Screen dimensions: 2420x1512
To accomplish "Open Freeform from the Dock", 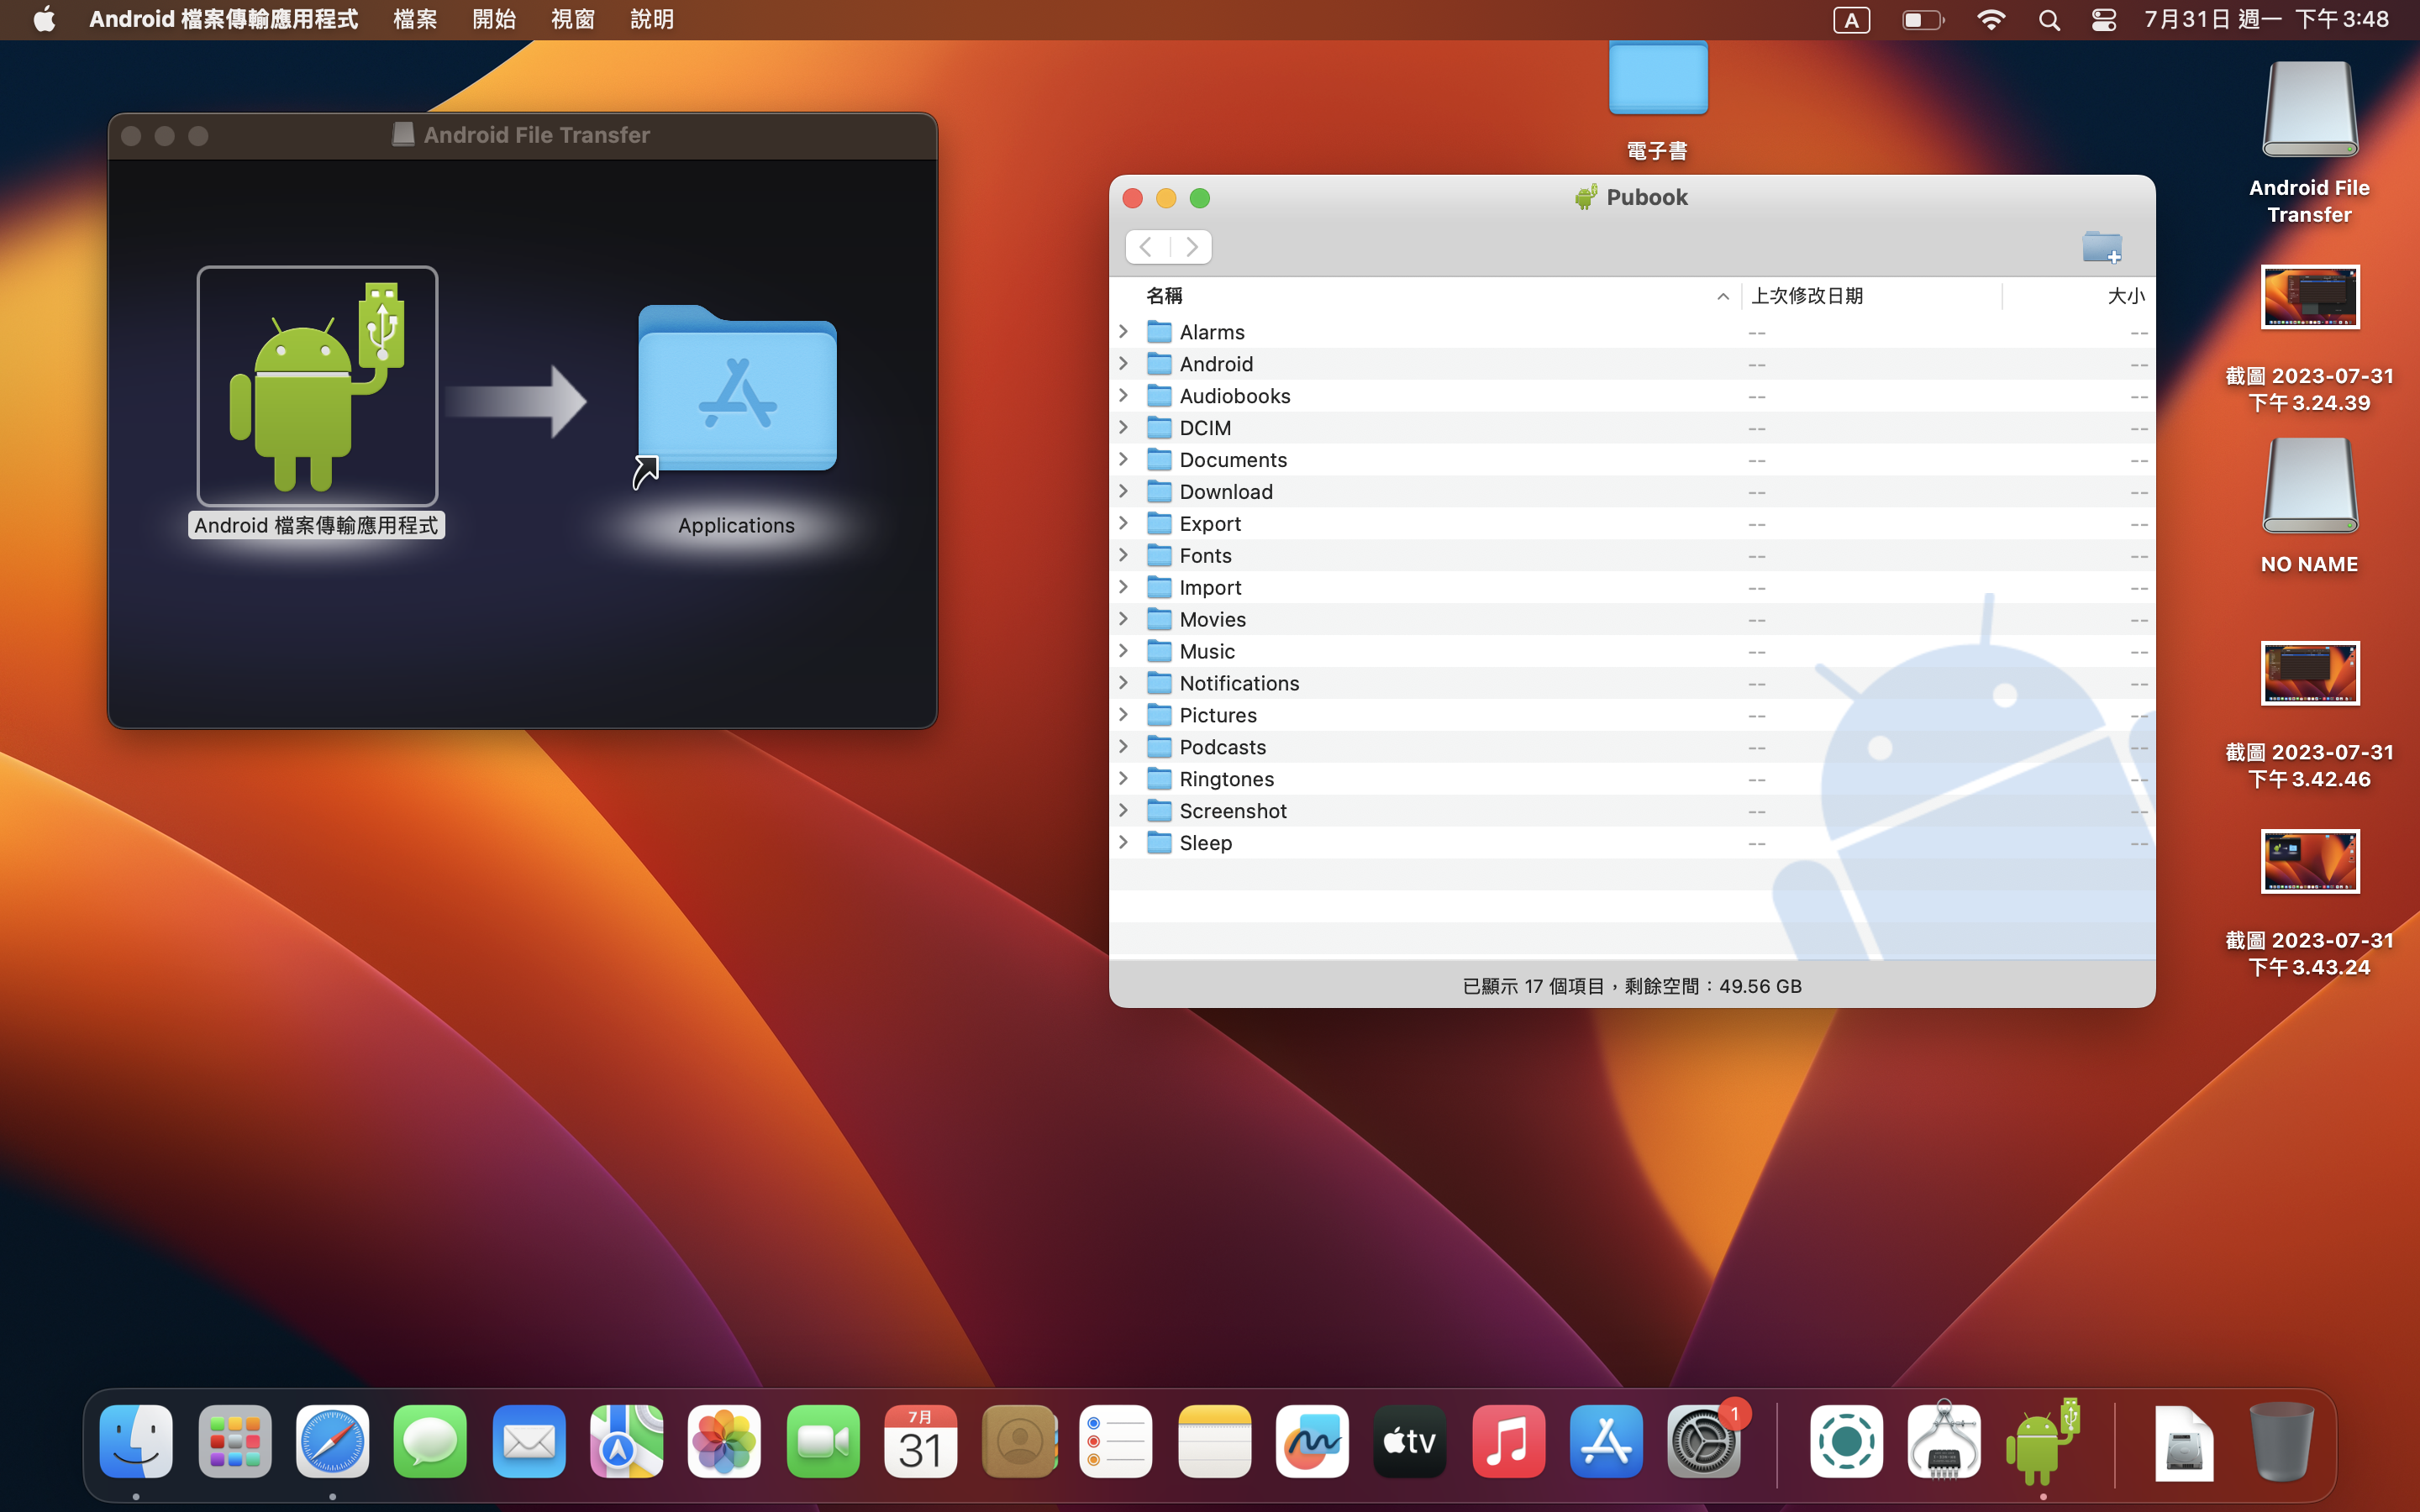I will [1312, 1441].
